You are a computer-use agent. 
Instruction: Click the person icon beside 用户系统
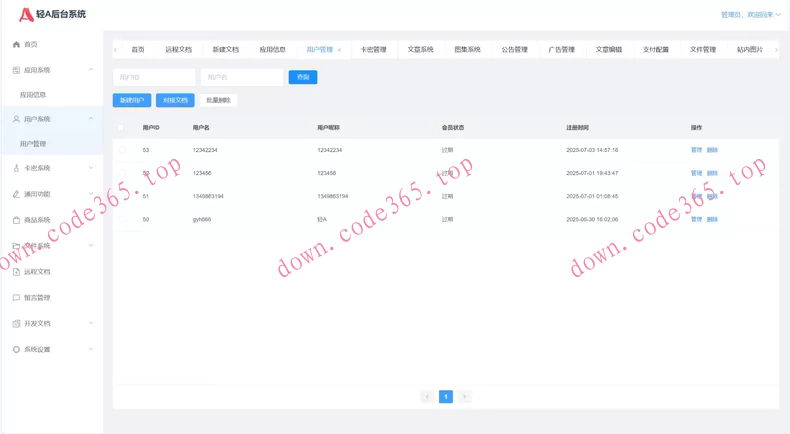point(16,119)
